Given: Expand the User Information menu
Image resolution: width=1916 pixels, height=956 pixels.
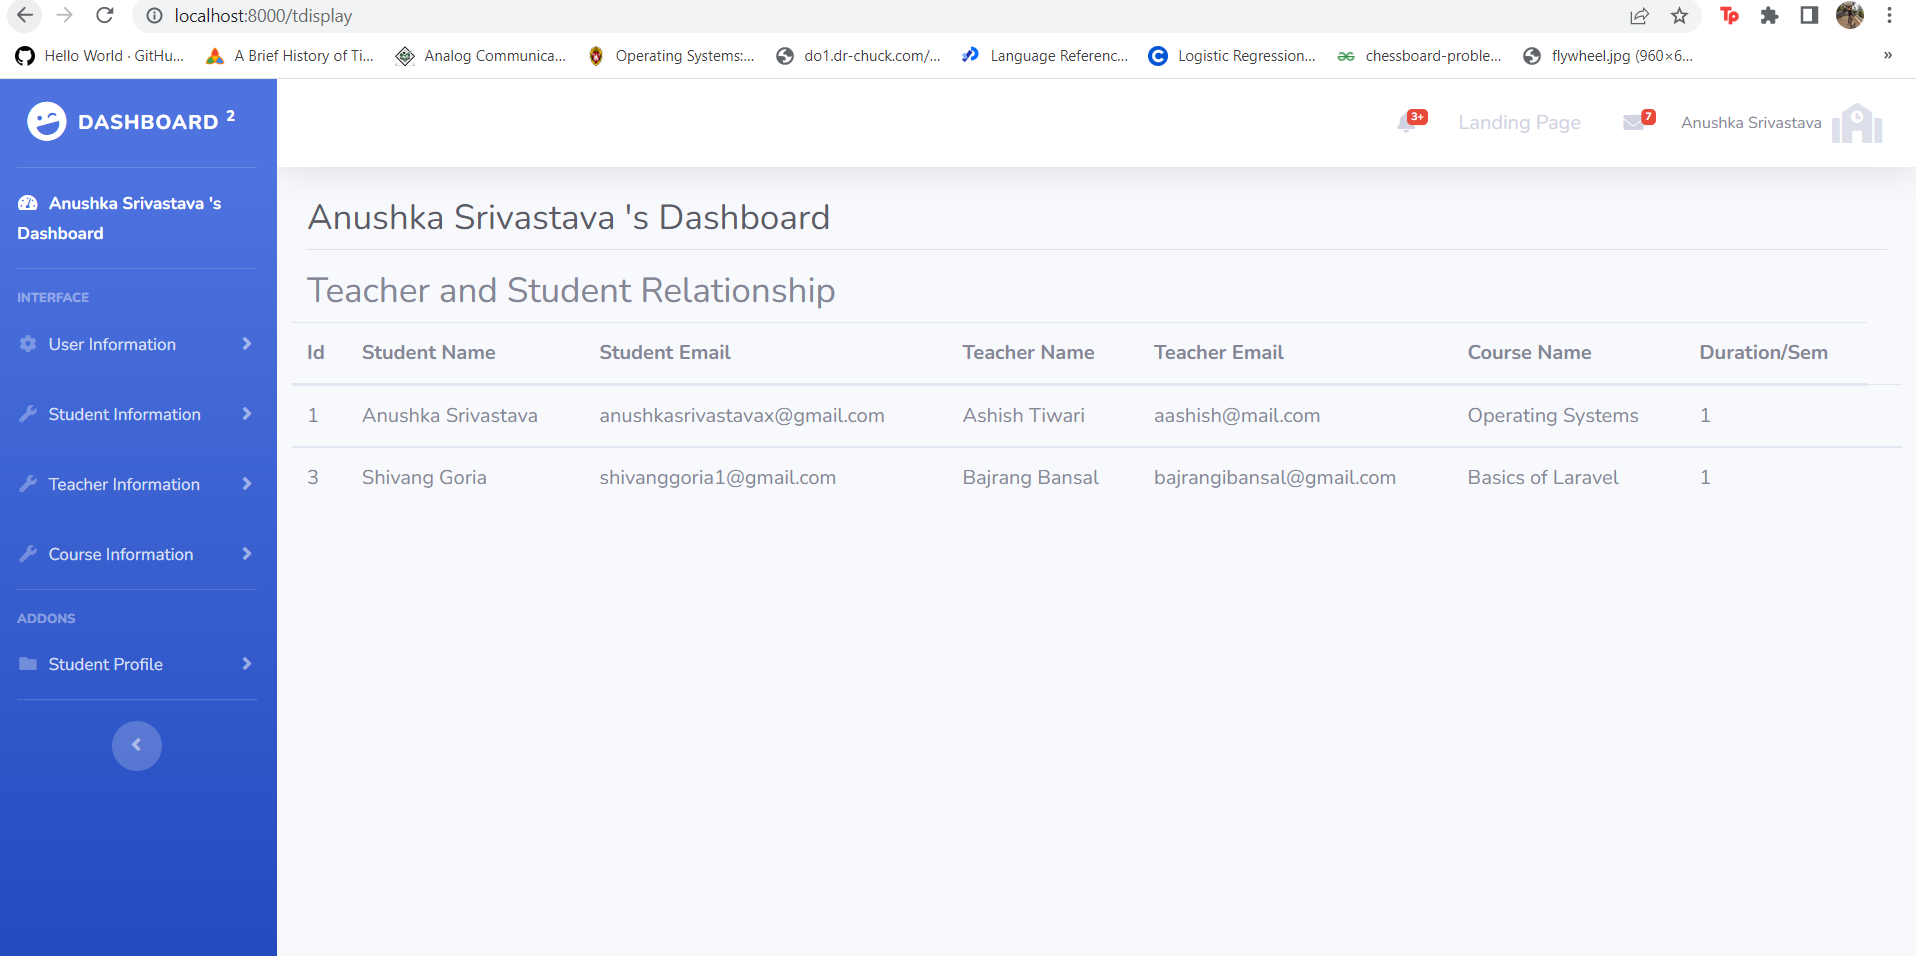Looking at the screenshot, I should pyautogui.click(x=111, y=344).
